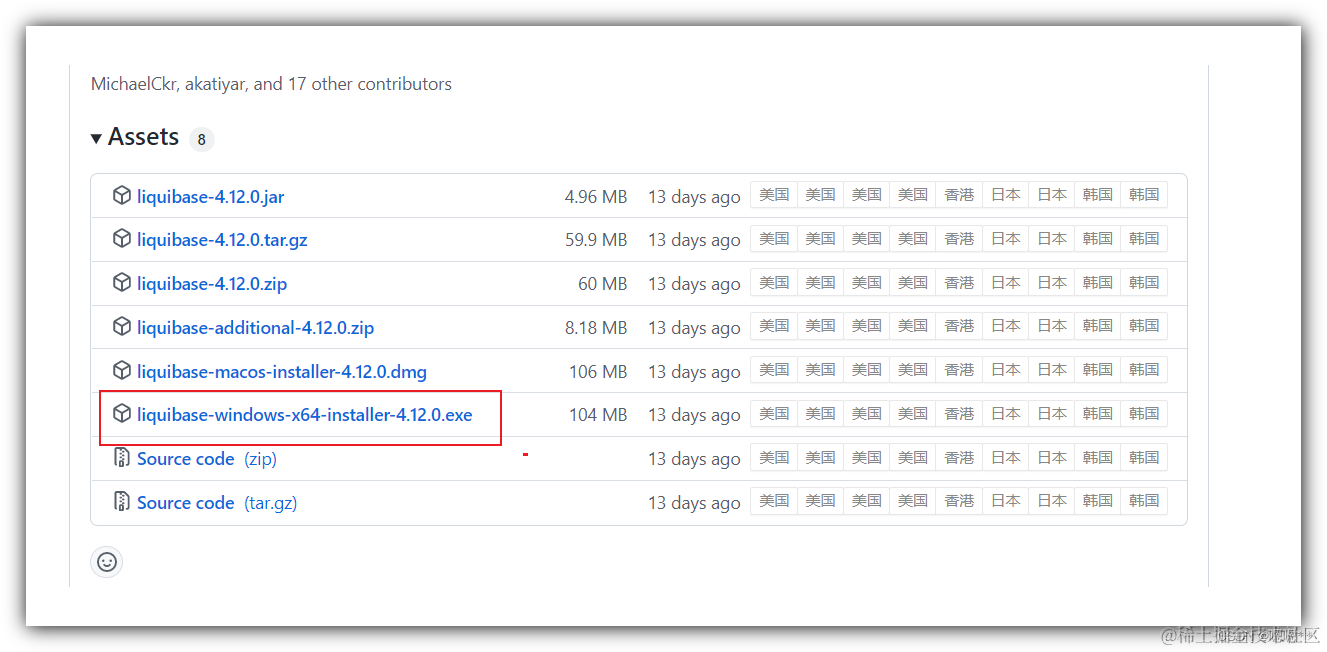Click 香港 mirror button in liquibase-4.12.0.tar.gz row
Screen dimensions: 1327x652
[959, 239]
